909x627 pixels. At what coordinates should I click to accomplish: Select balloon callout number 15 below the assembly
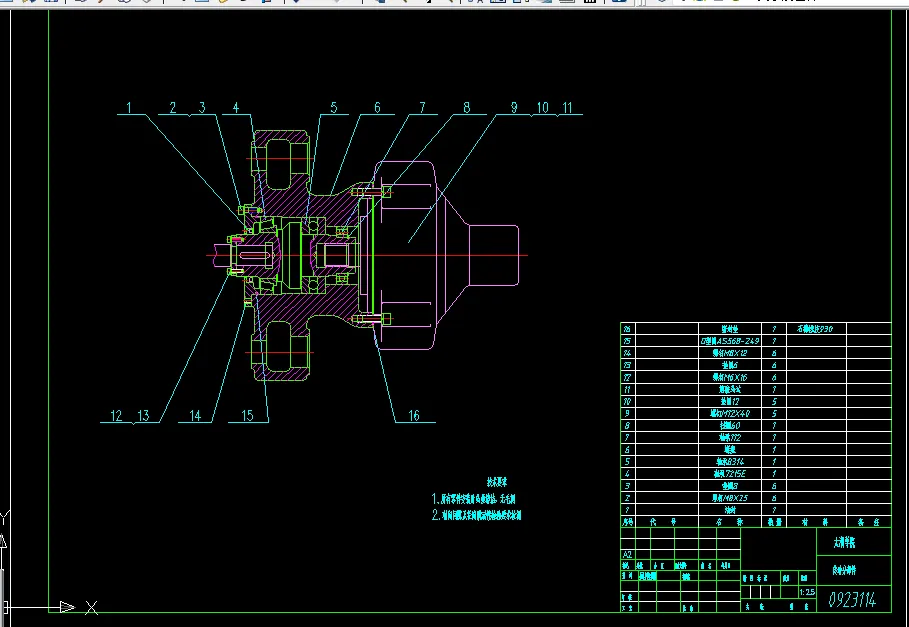pyautogui.click(x=248, y=415)
